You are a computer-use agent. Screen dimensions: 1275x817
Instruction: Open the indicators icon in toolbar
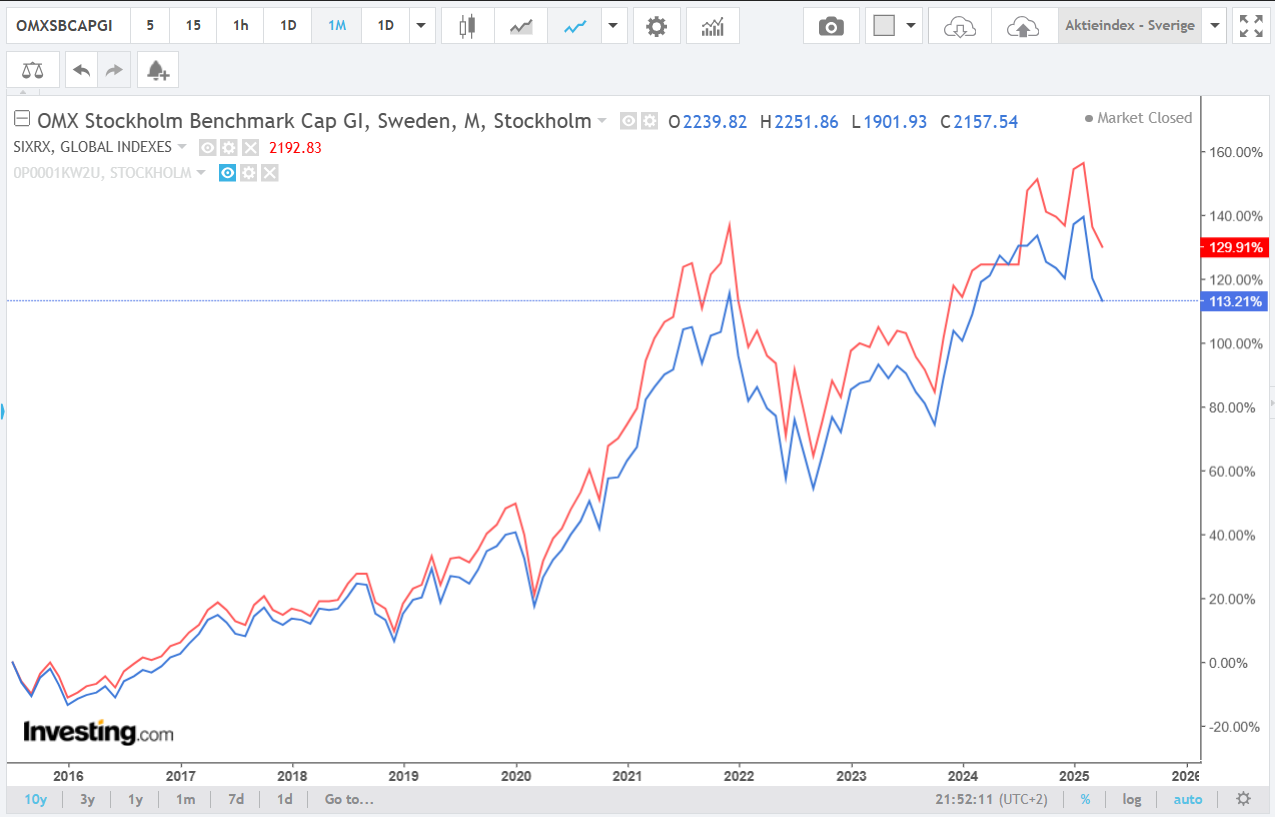pyautogui.click(x=713, y=27)
